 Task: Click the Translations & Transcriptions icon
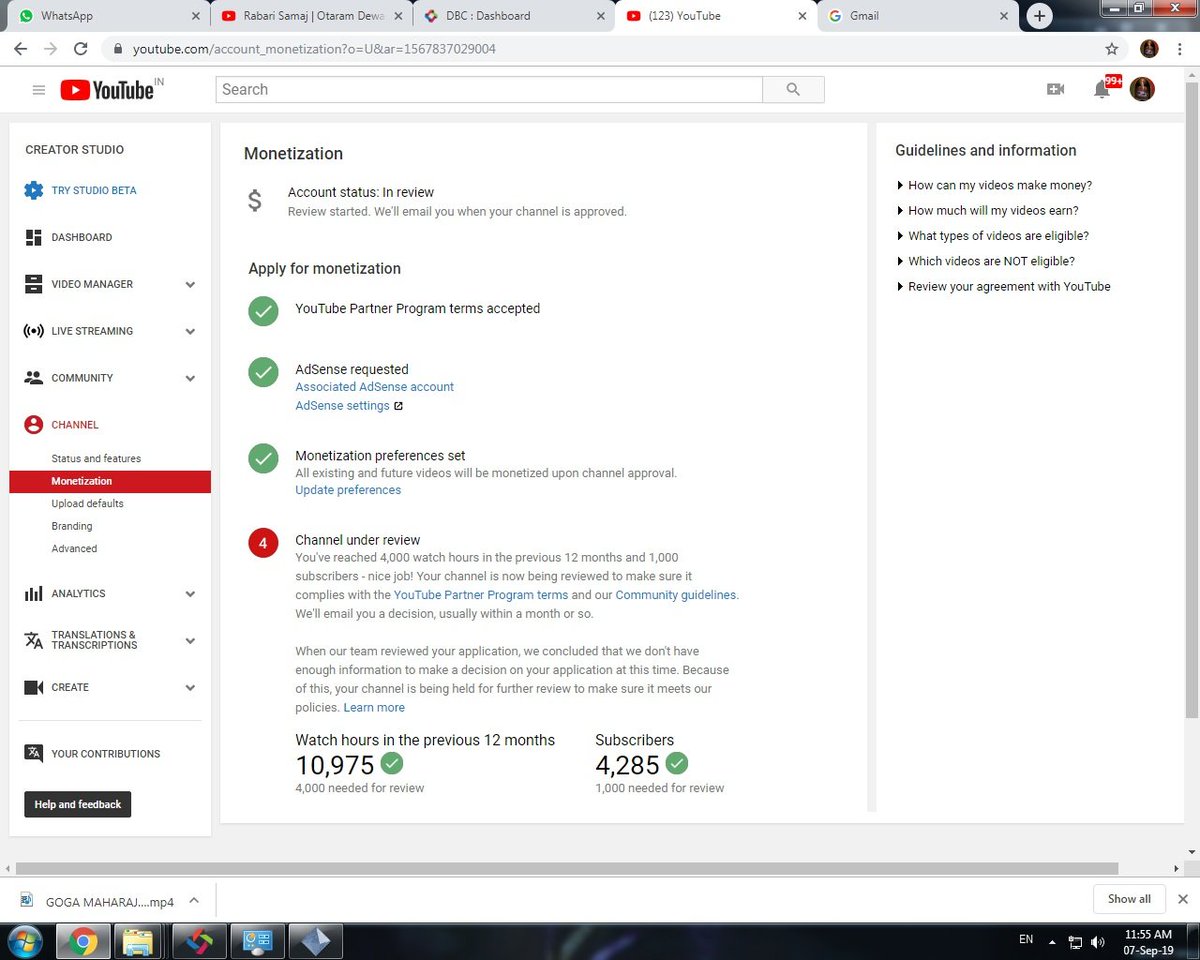point(34,641)
